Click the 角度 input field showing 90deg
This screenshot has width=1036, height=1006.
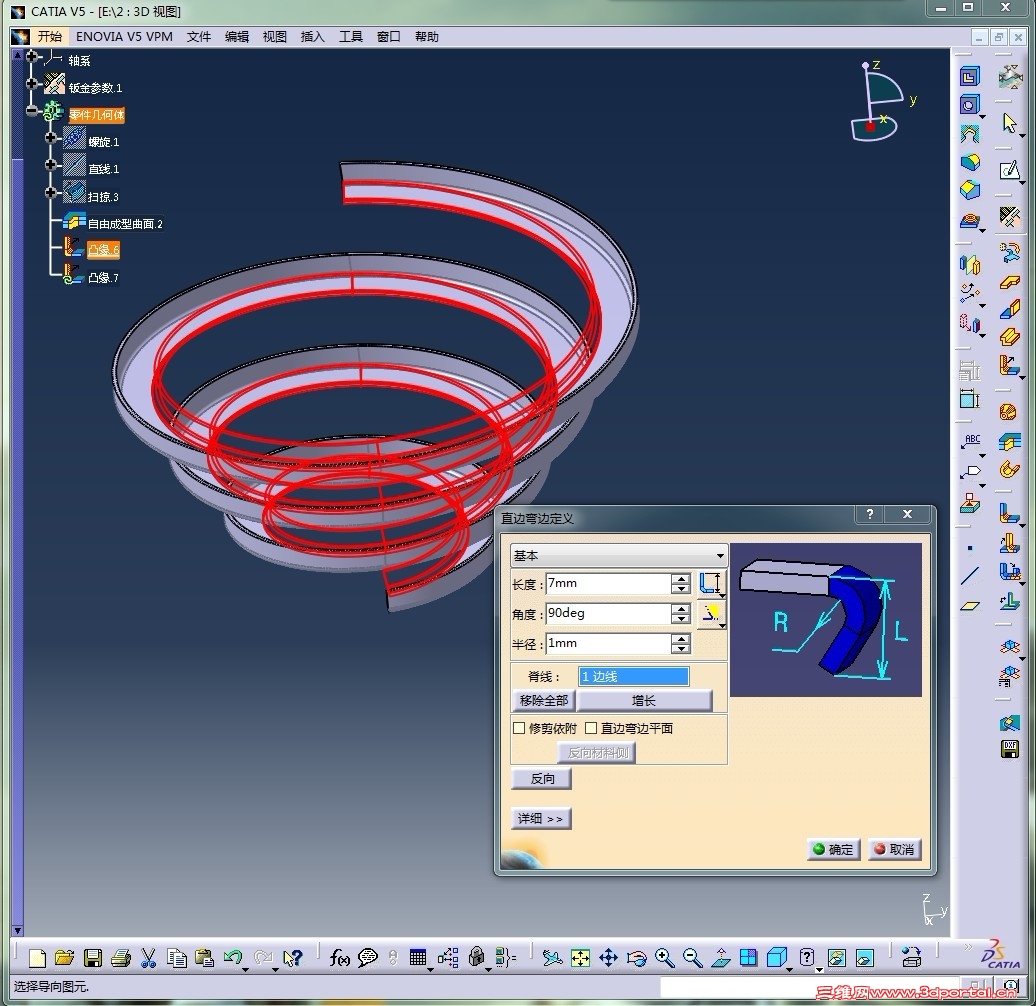tap(609, 614)
